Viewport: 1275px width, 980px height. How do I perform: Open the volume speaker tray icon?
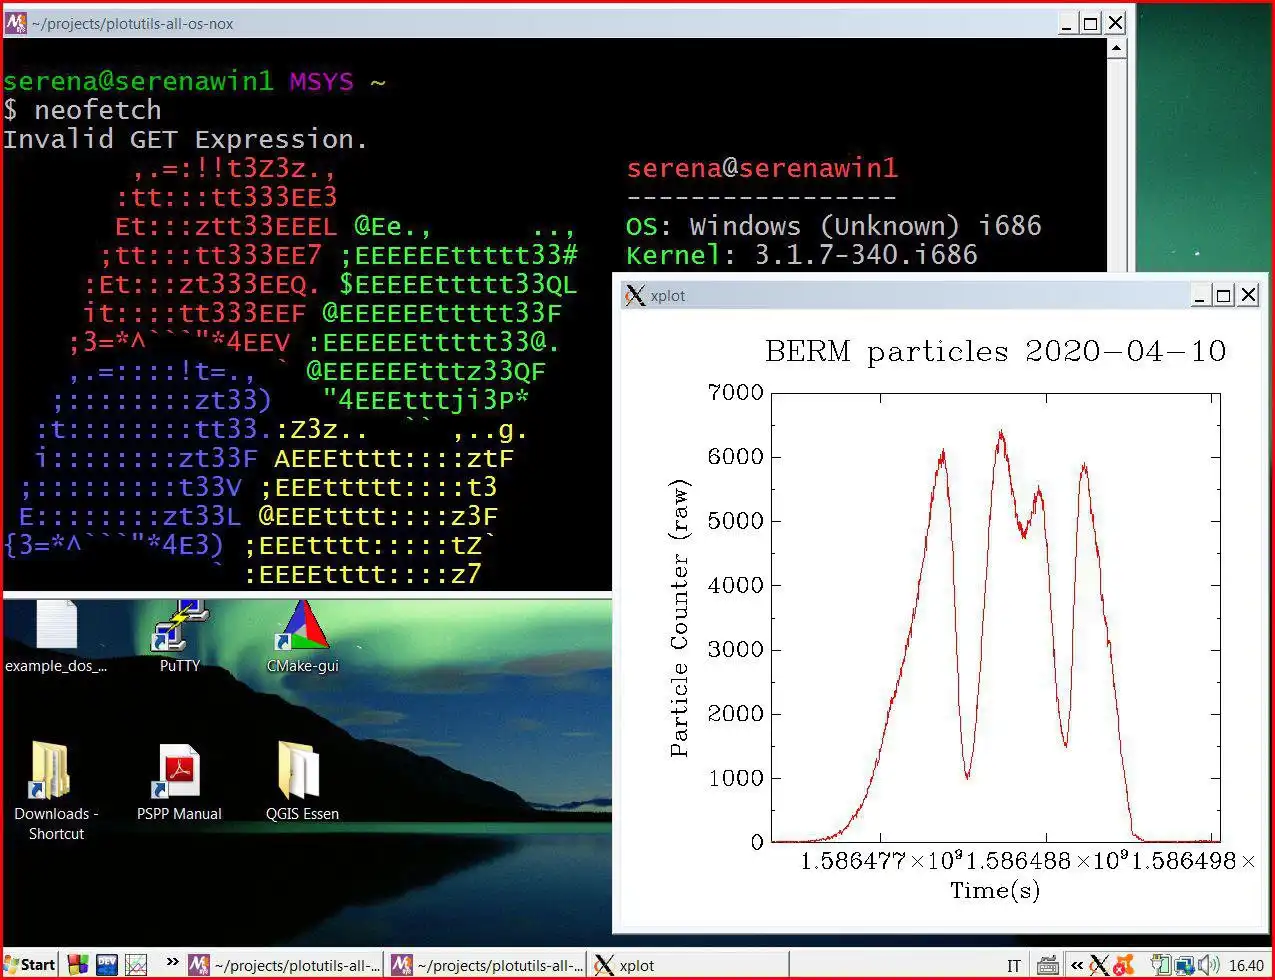click(x=1209, y=965)
